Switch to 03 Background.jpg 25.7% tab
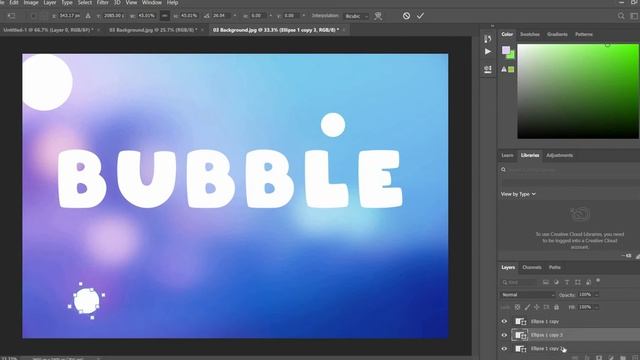 153,30
